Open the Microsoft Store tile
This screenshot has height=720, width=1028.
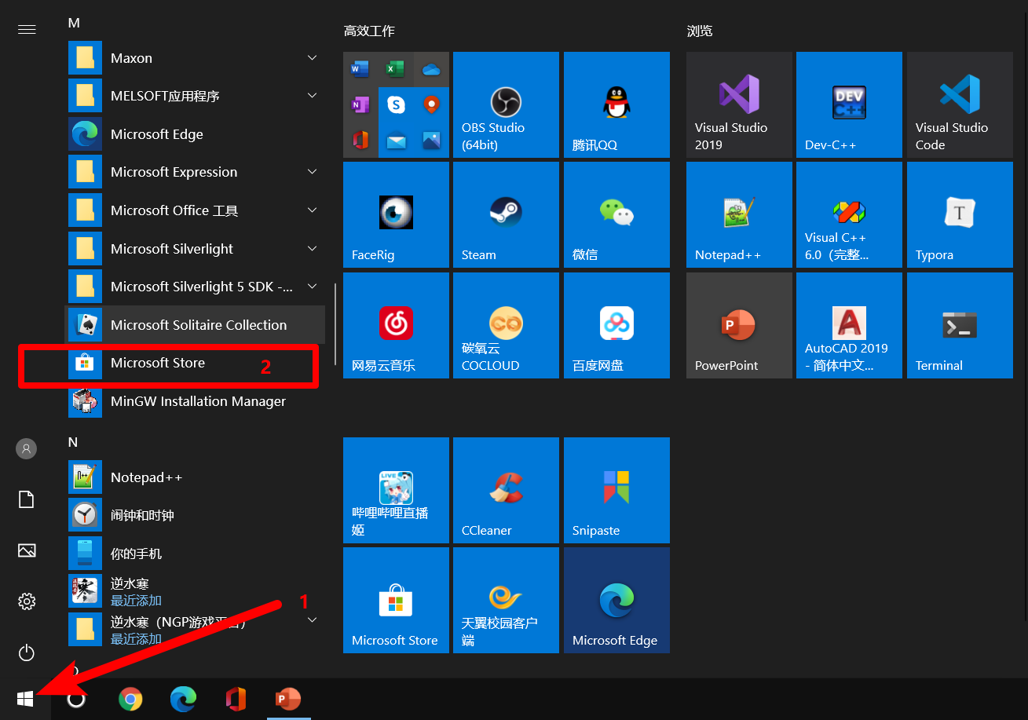click(x=396, y=600)
